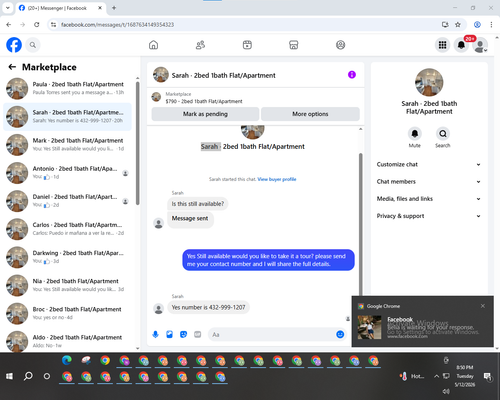The height and width of the screenshot is (400, 500).
Task: Open a new Chrome tab
Action: [x=114, y=8]
